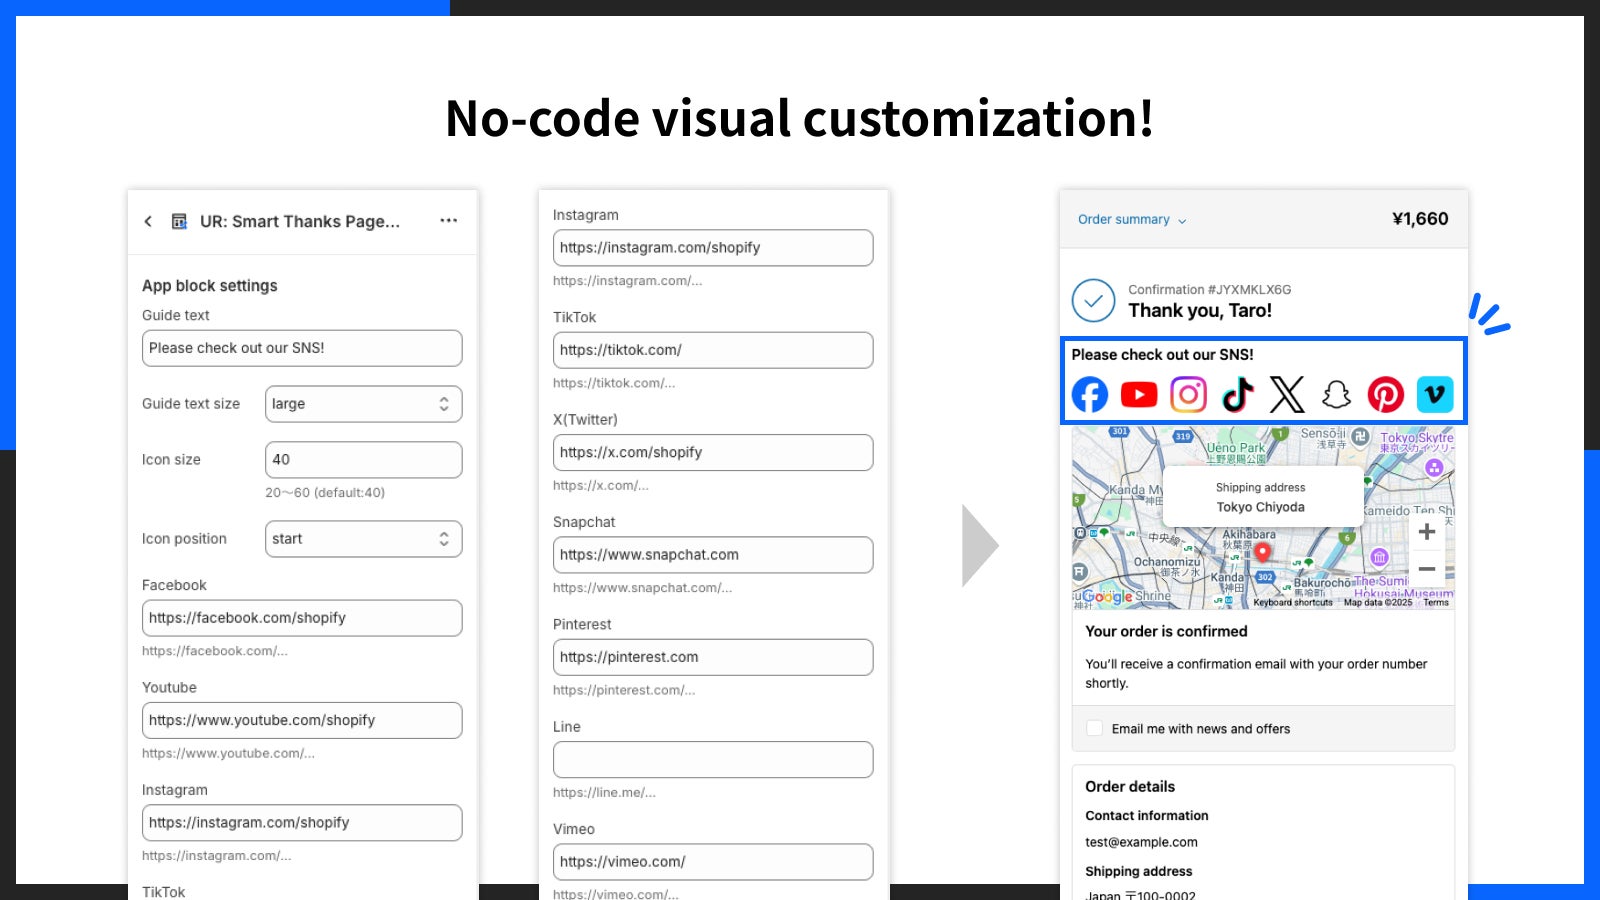Open the three-dot more options menu
The width and height of the screenshot is (1600, 900).
pyautogui.click(x=449, y=220)
